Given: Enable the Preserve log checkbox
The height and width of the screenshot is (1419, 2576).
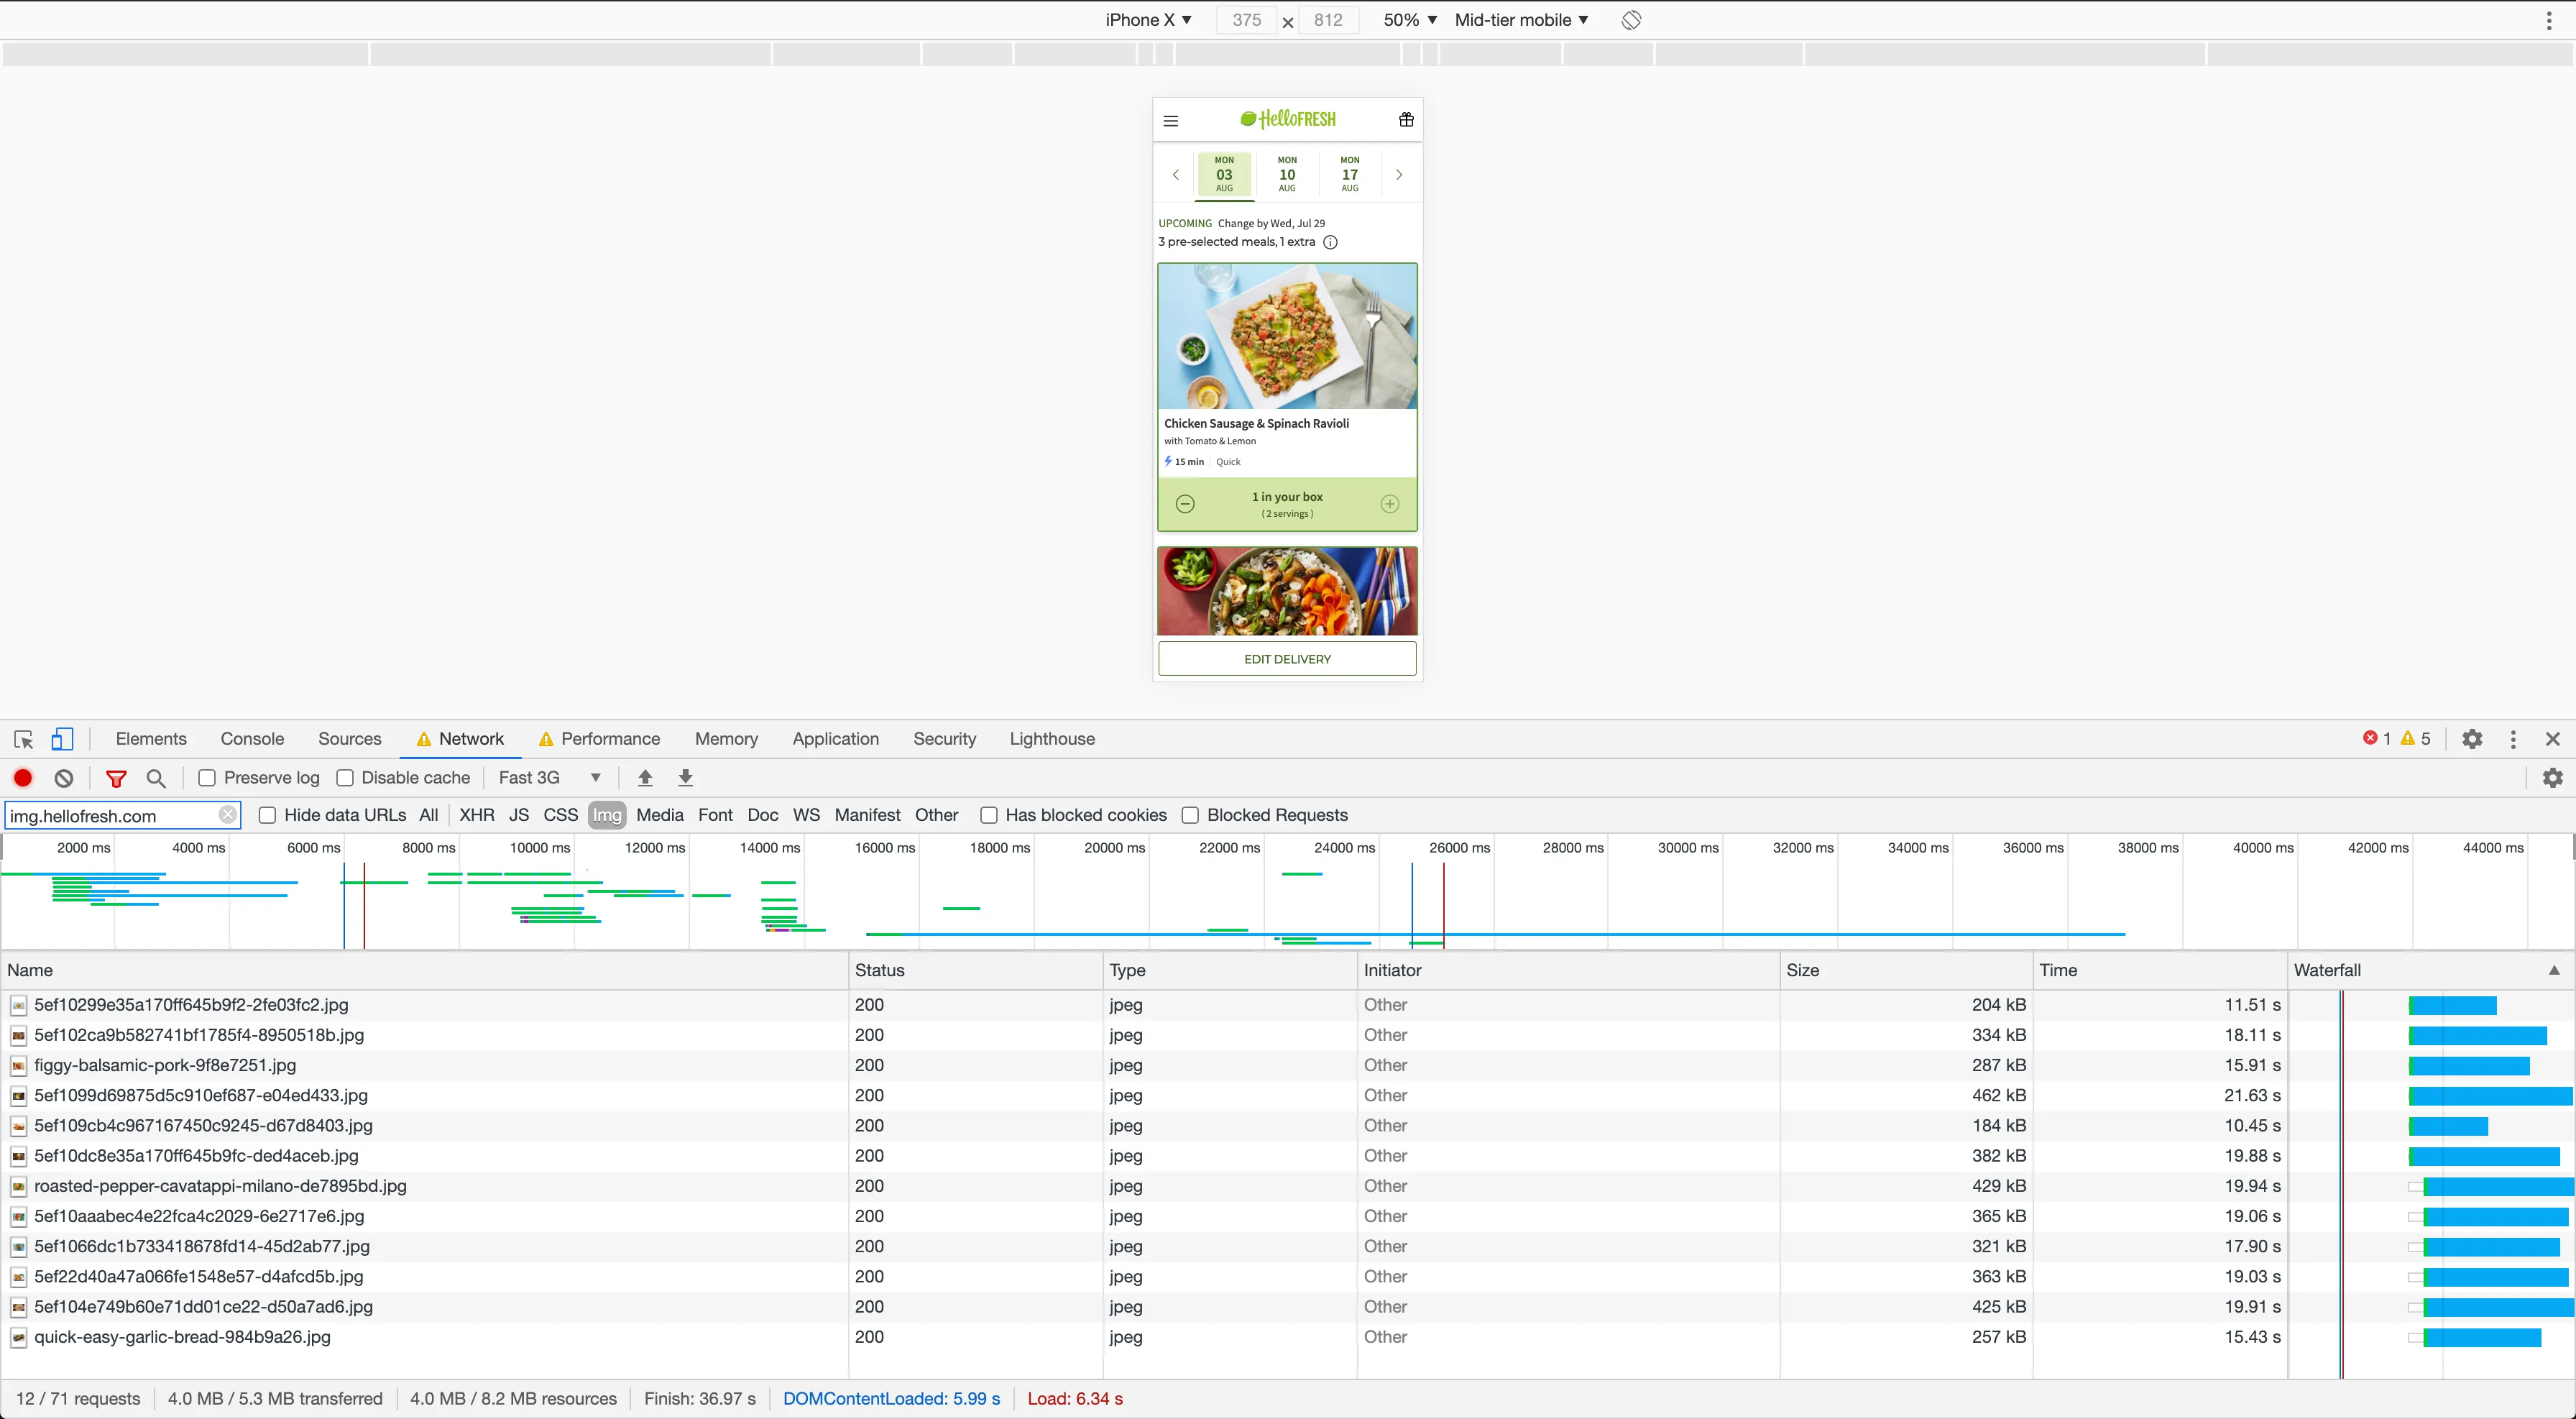Looking at the screenshot, I should (x=207, y=777).
